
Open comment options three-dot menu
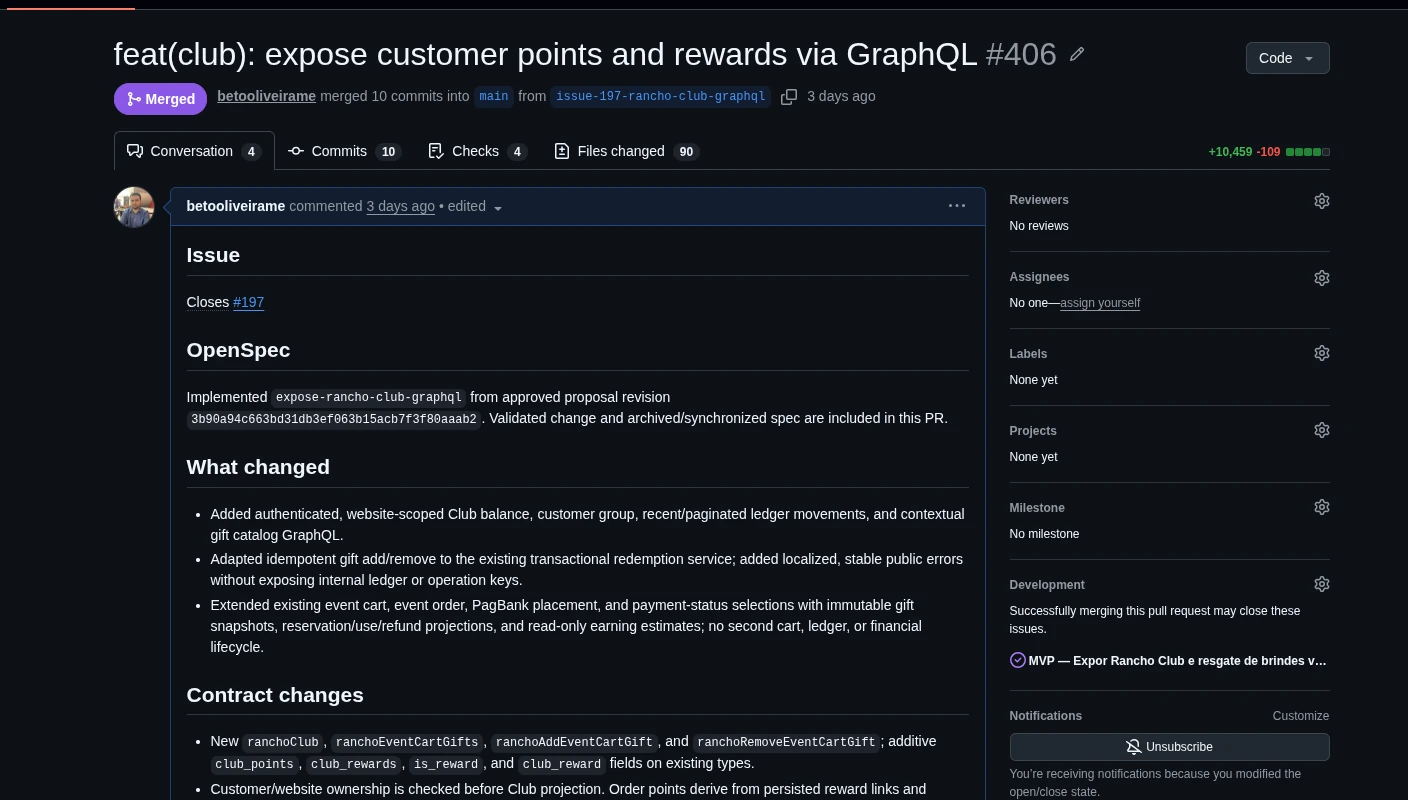(x=957, y=206)
